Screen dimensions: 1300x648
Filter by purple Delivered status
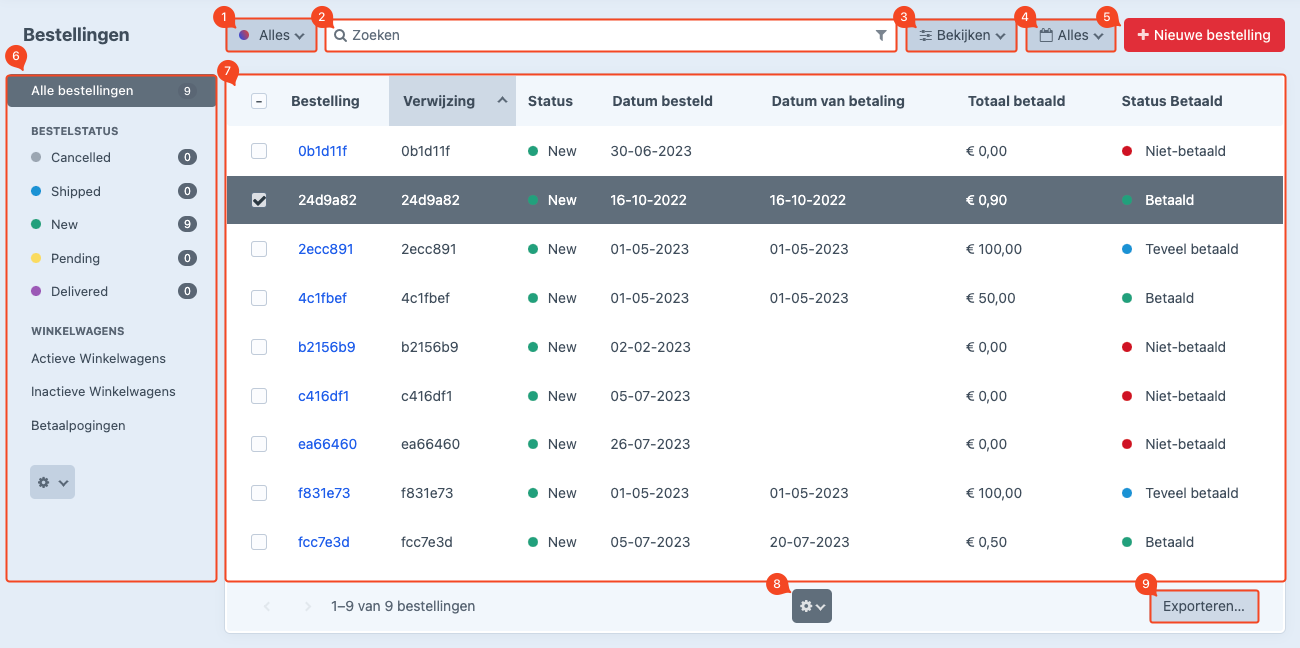click(79, 291)
